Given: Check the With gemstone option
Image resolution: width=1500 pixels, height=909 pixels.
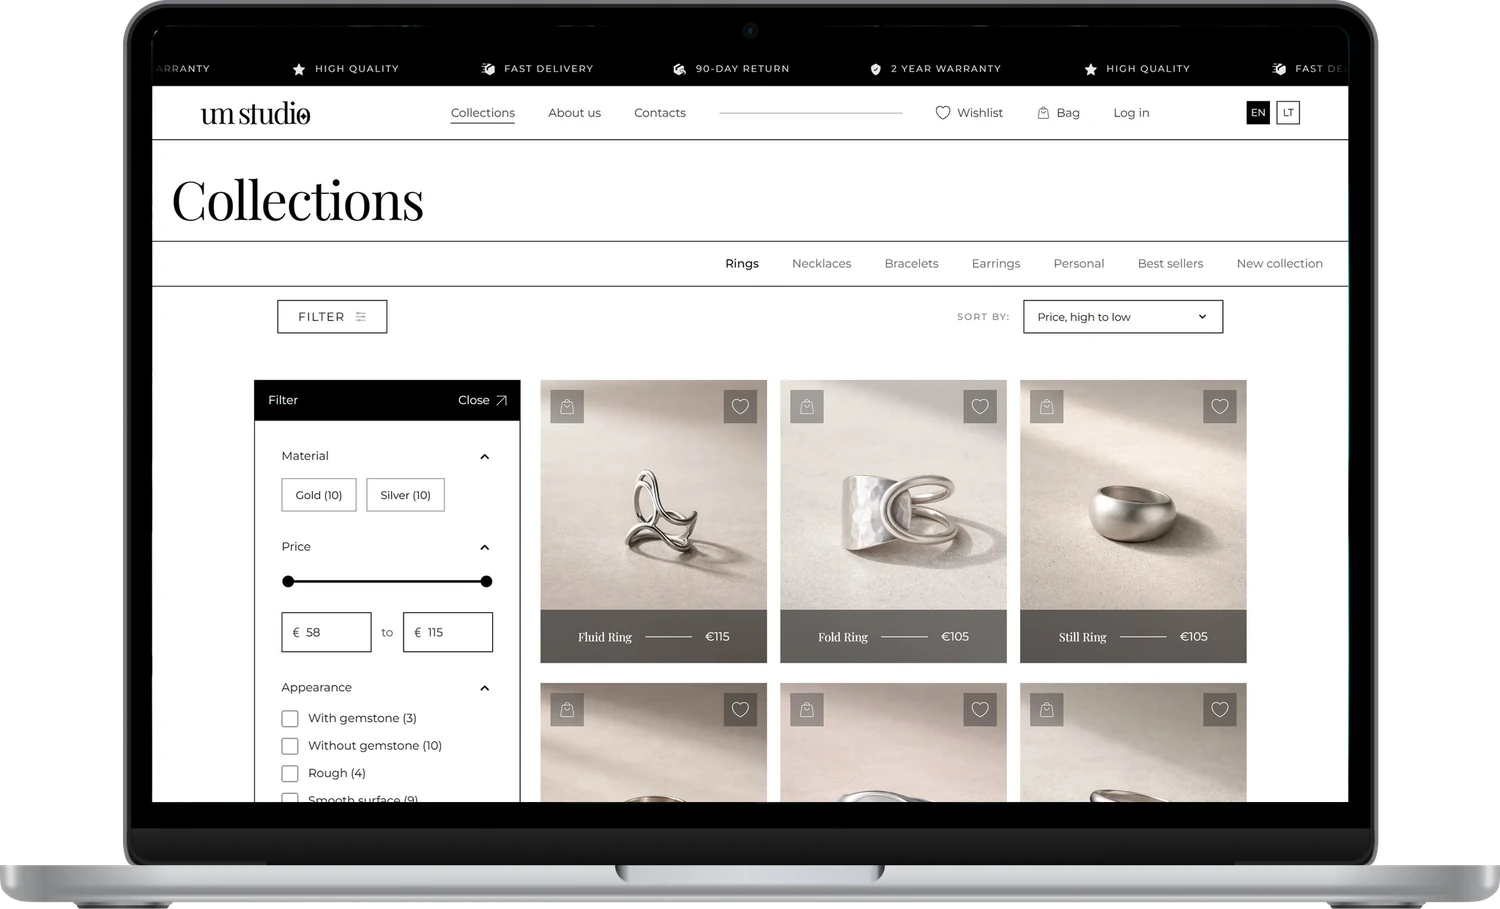Looking at the screenshot, I should click(x=290, y=719).
